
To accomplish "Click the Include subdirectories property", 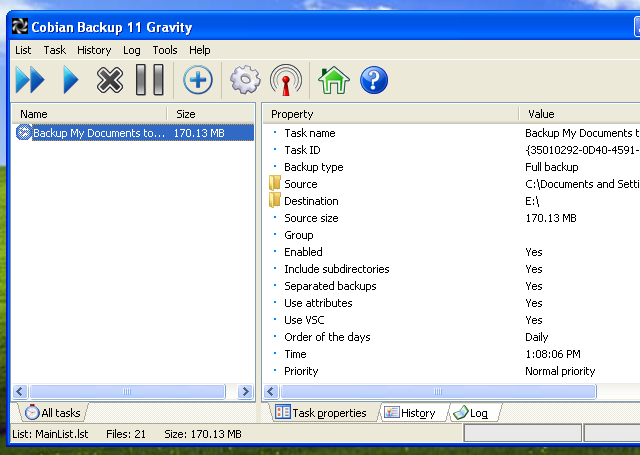I will coord(337,269).
